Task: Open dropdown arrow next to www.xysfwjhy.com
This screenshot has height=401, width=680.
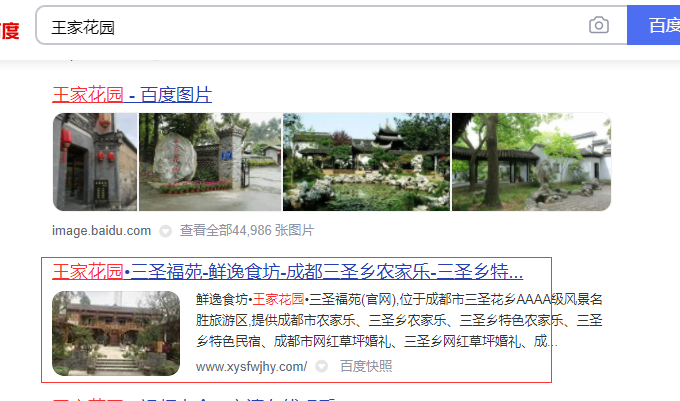Action: [x=321, y=367]
